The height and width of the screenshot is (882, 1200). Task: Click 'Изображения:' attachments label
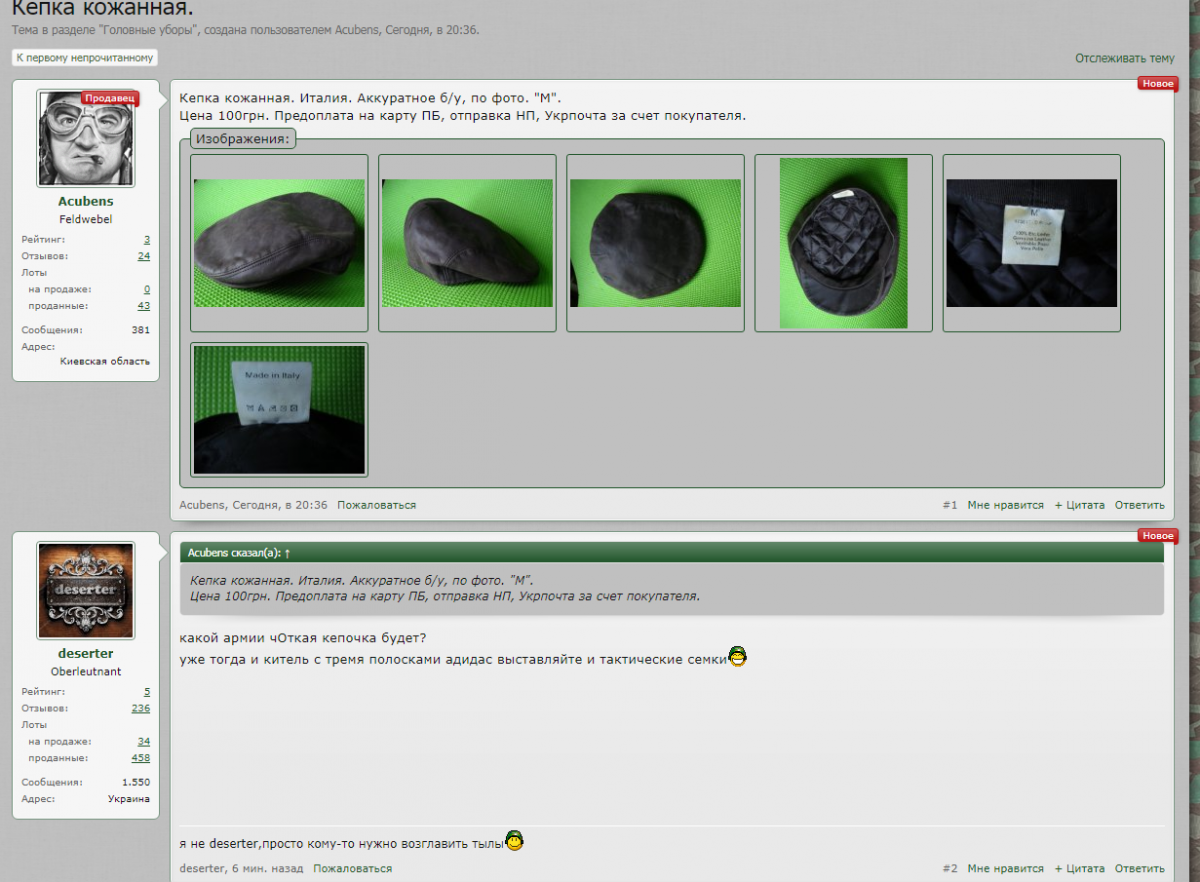pyautogui.click(x=243, y=139)
